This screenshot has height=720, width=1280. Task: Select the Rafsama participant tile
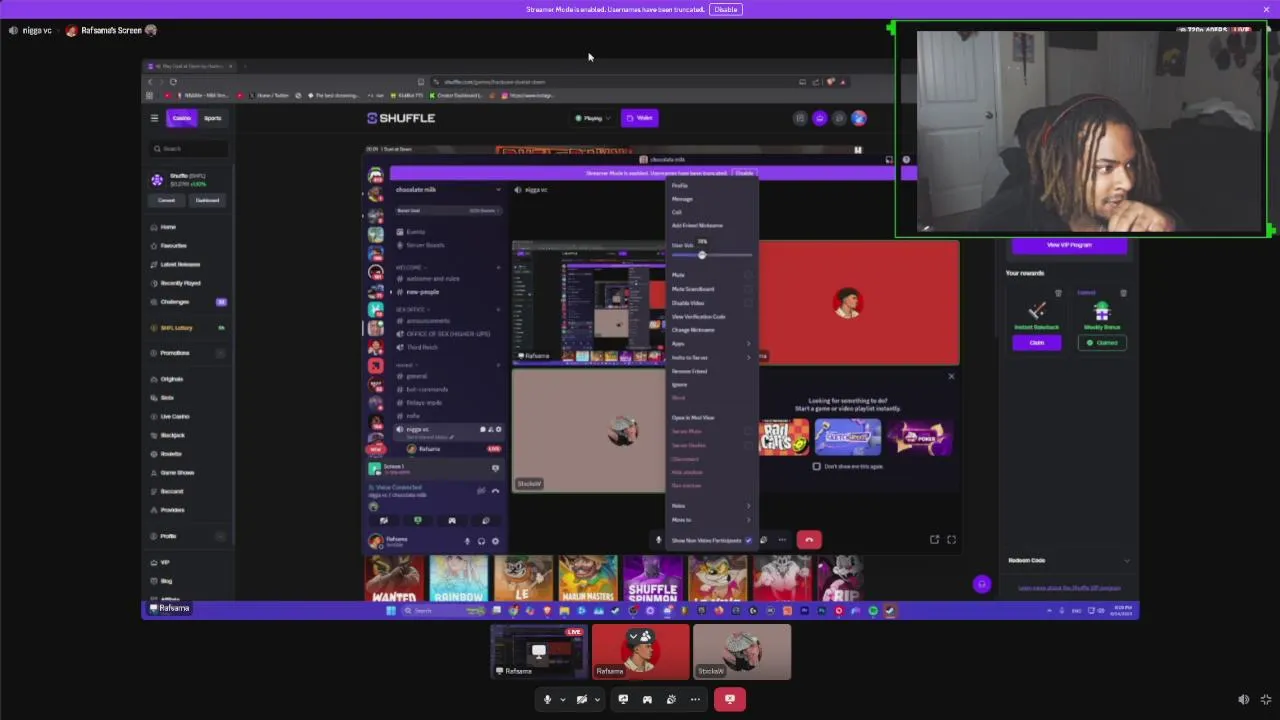[640, 651]
